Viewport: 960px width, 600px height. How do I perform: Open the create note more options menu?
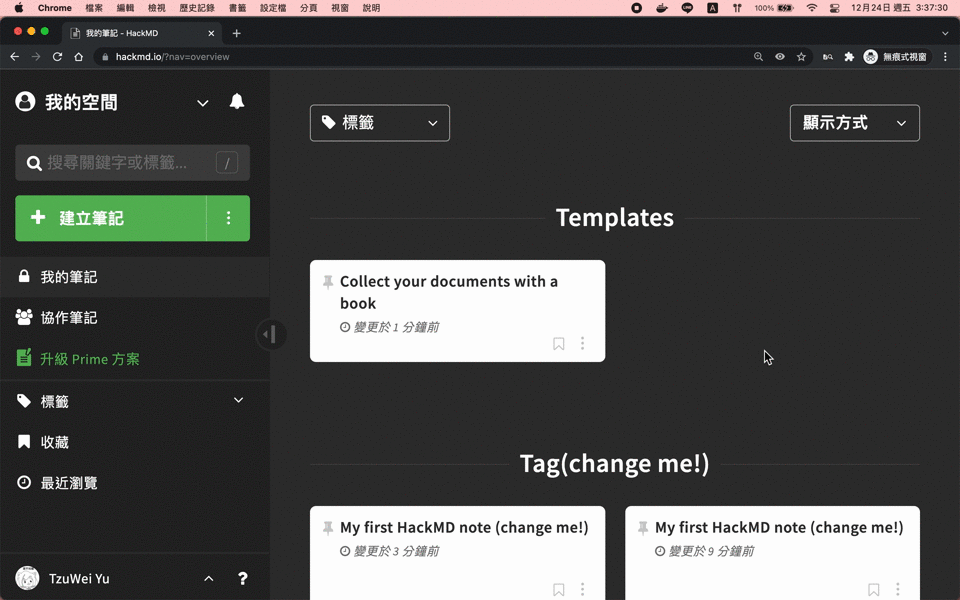[x=228, y=218]
